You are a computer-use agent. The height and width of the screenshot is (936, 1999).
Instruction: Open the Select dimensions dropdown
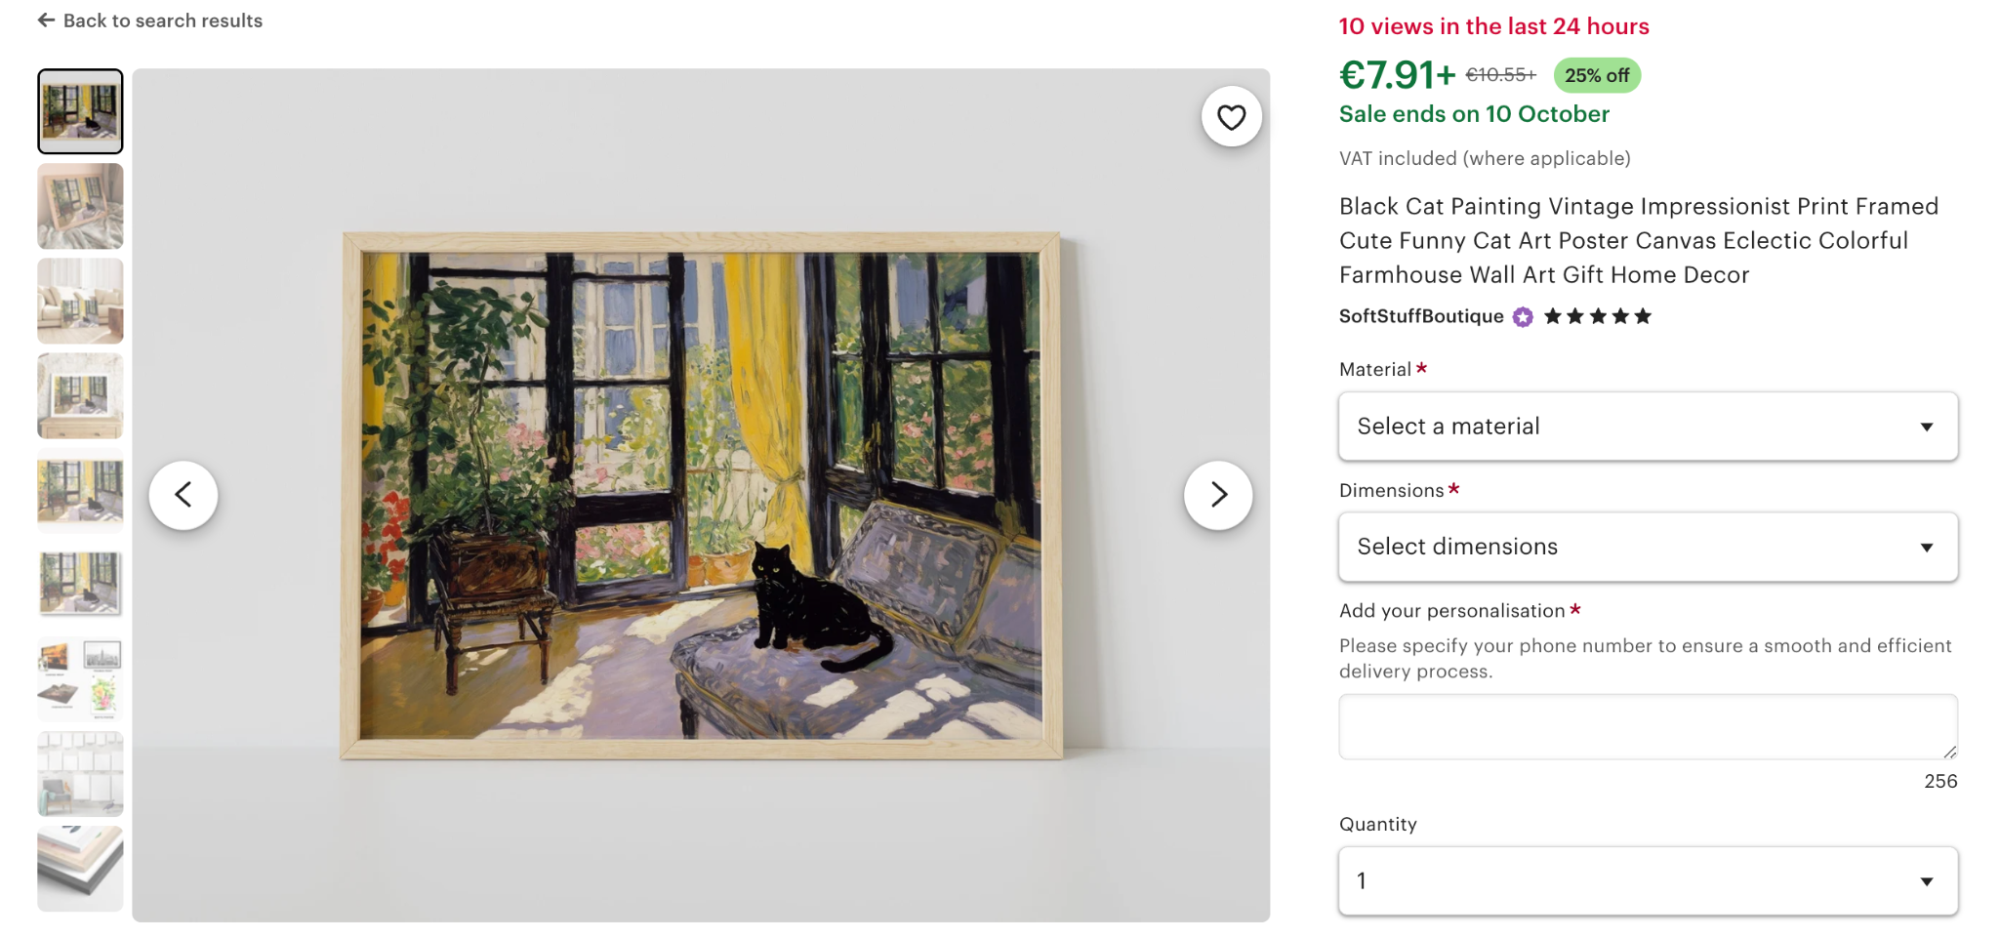[x=1646, y=546]
